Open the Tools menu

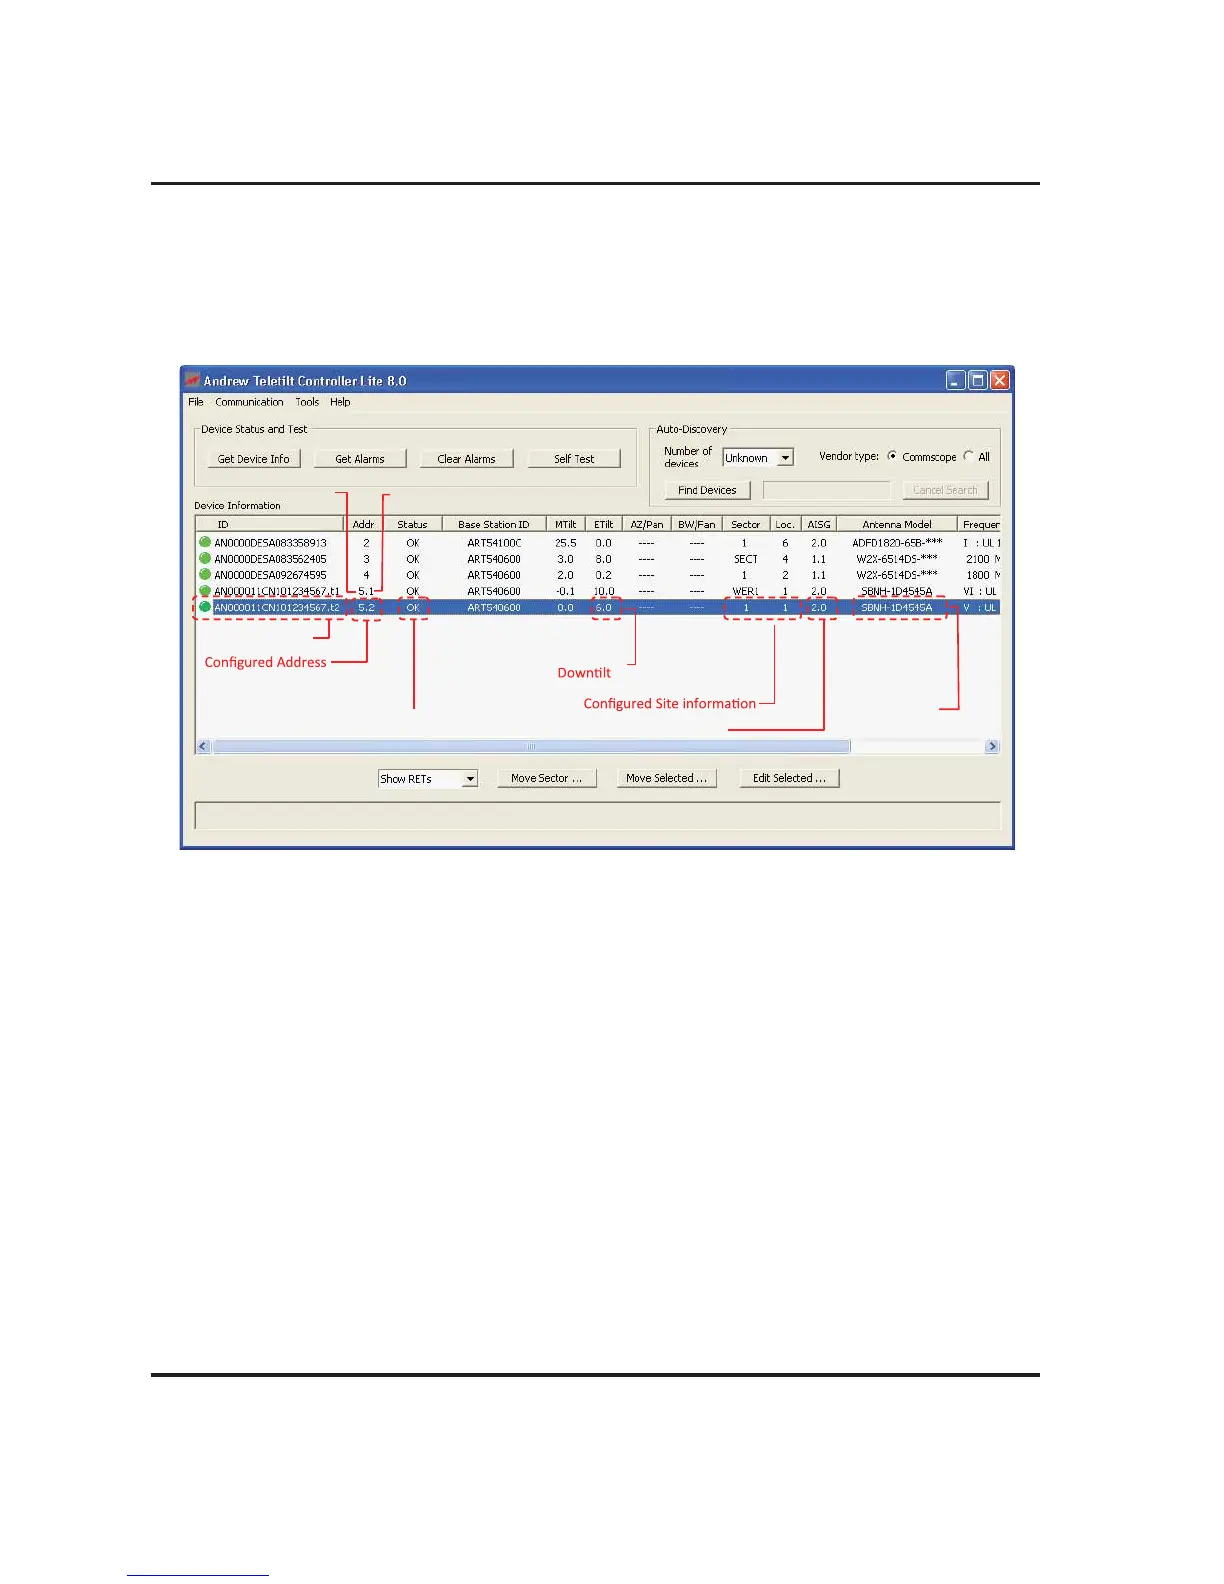307,402
